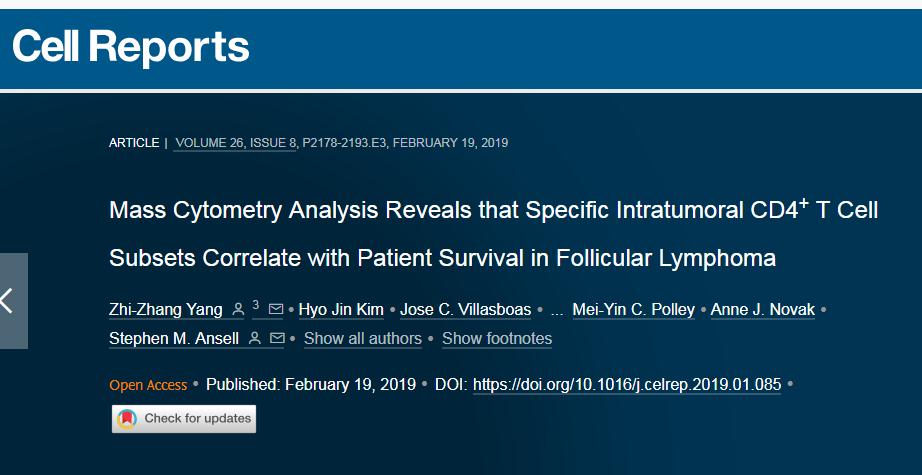The image size is (922, 475).
Task: Click the Crossmark bookmark icon
Action: tap(127, 419)
